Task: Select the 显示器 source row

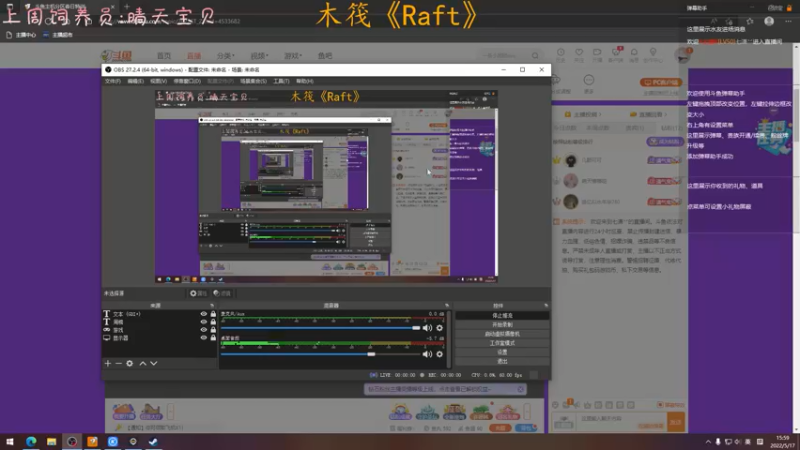Action: click(x=160, y=338)
